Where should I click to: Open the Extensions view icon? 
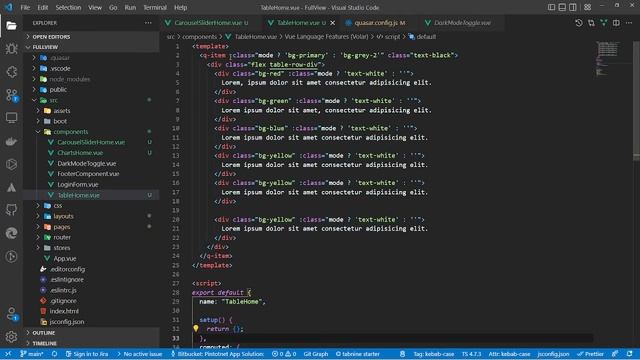pos(11,72)
